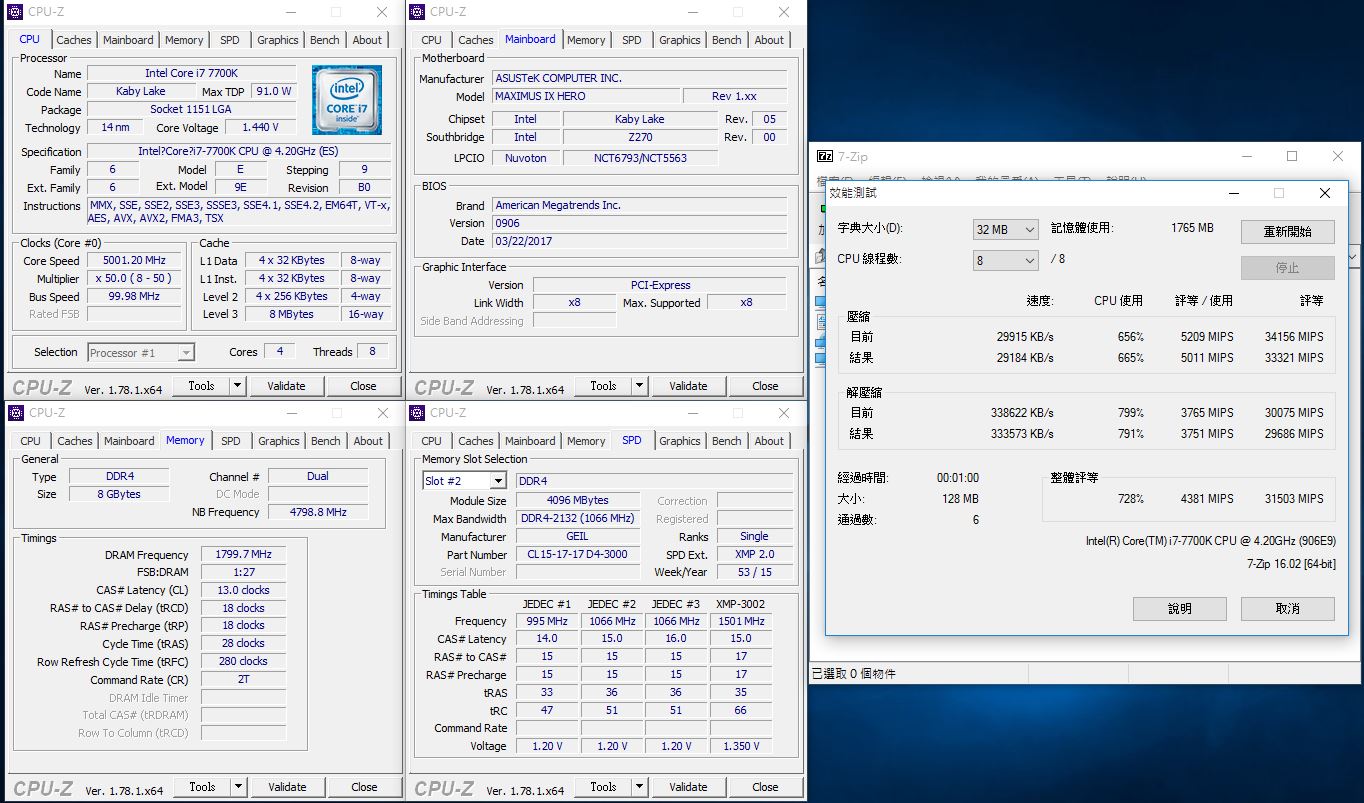Viewport: 1364px width, 803px height.
Task: Click the XMP-3002 Voltage cell 1.350 V
Action: [740, 746]
